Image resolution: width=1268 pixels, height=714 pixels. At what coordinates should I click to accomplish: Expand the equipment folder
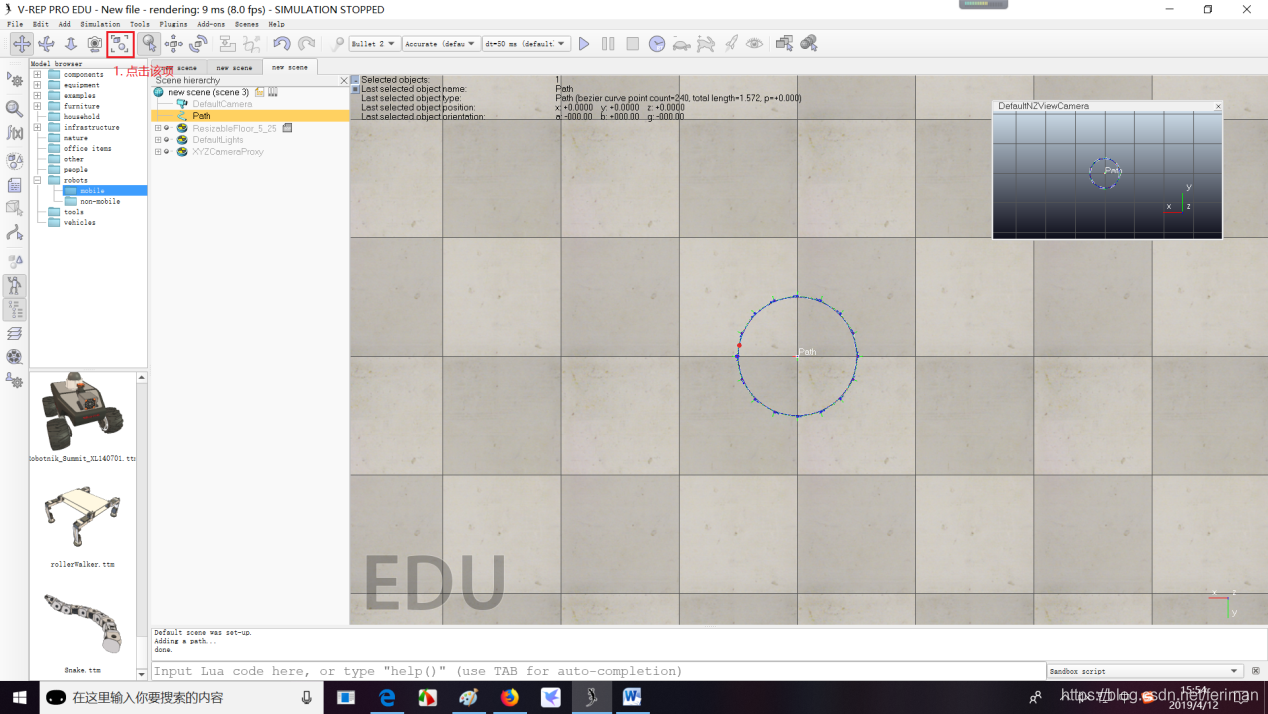37,85
